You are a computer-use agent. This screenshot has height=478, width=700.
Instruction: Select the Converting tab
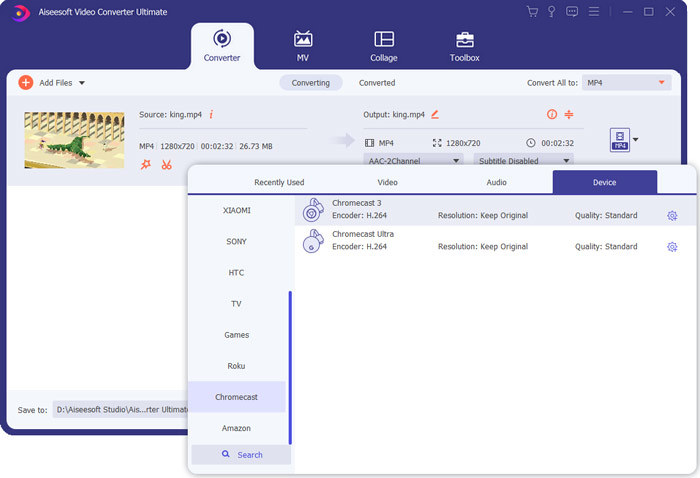pyautogui.click(x=311, y=83)
